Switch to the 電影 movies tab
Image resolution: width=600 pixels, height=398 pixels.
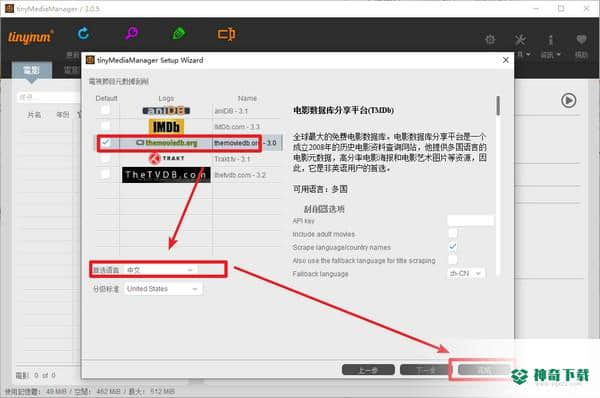click(x=31, y=70)
